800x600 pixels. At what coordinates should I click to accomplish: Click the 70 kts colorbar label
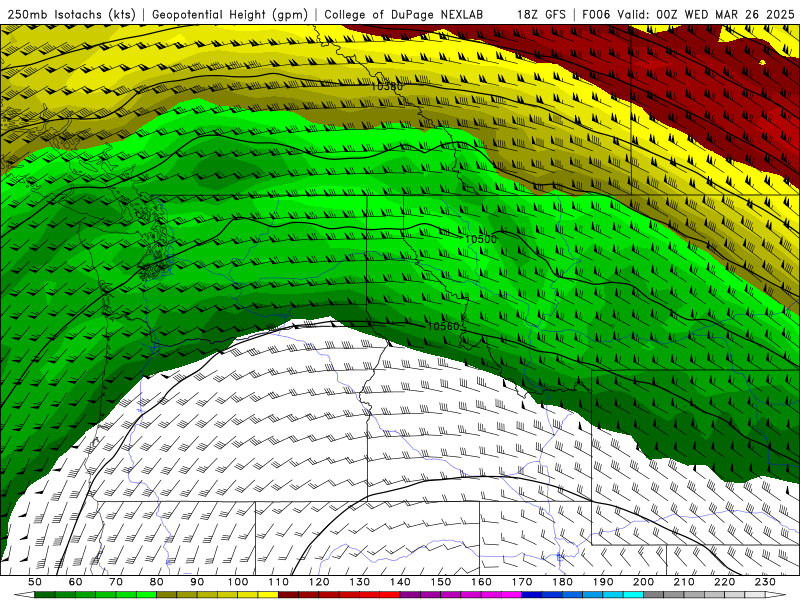(116, 582)
